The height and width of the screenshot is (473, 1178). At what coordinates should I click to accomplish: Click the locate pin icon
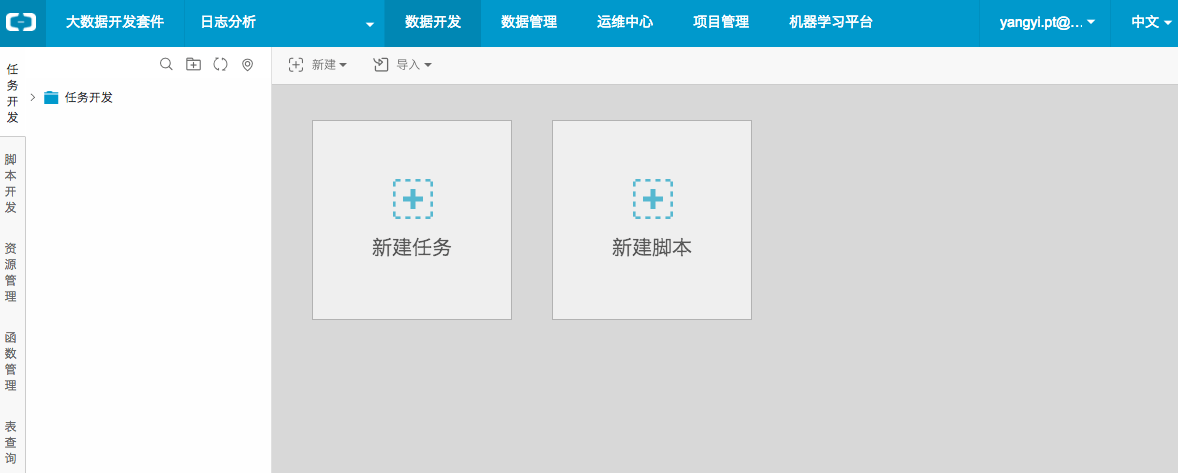tap(247, 65)
